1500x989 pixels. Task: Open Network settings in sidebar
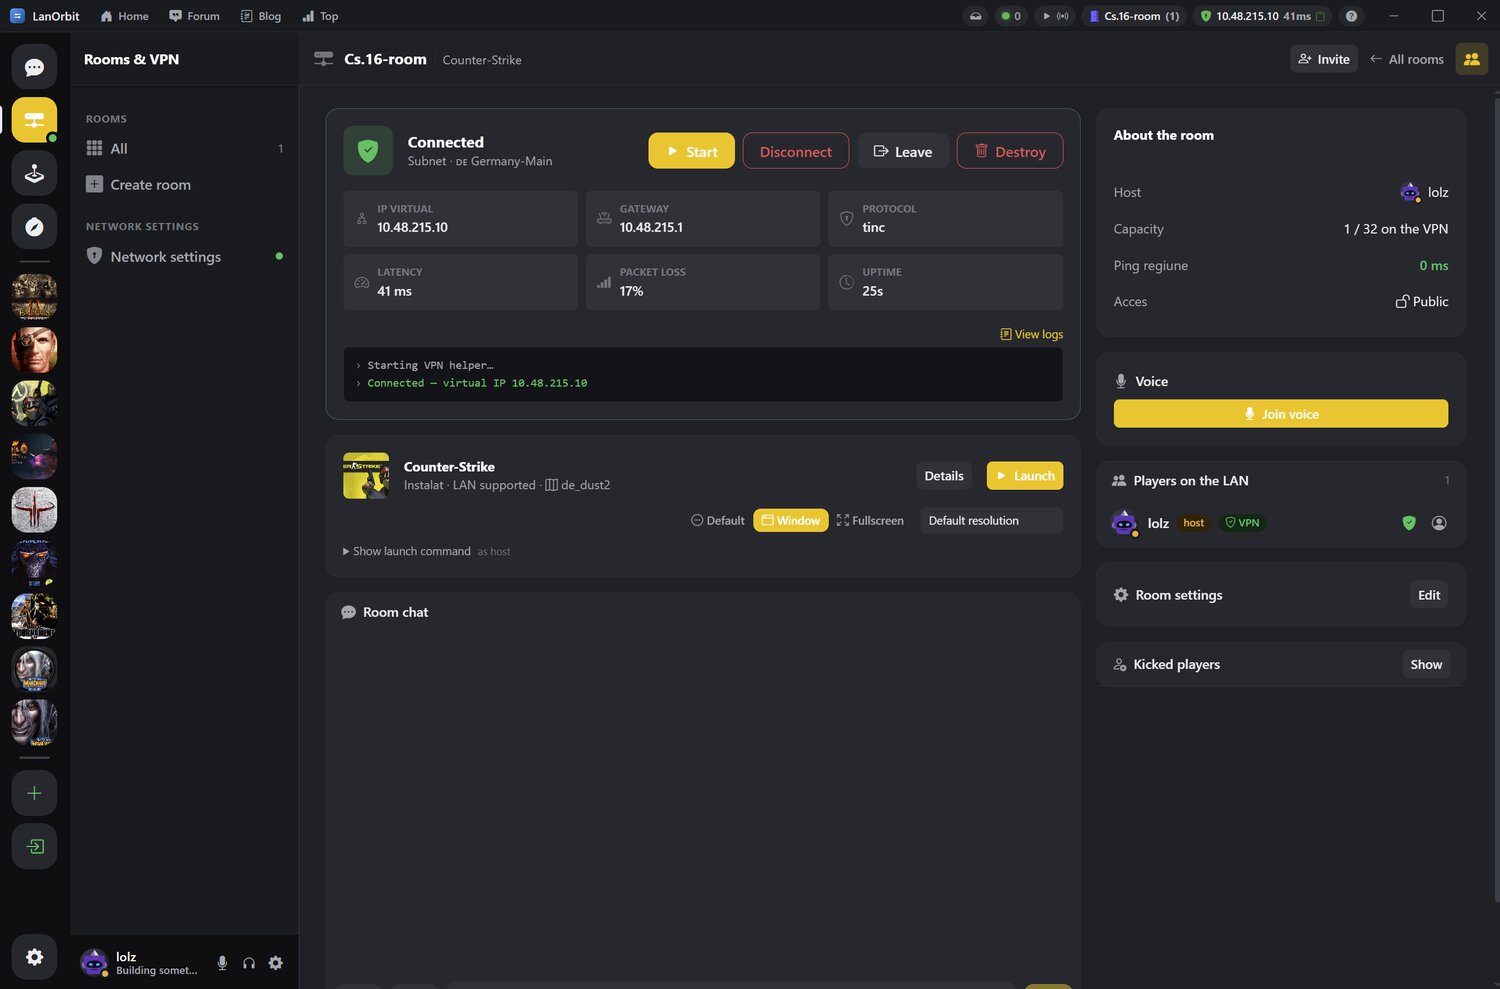tap(184, 256)
